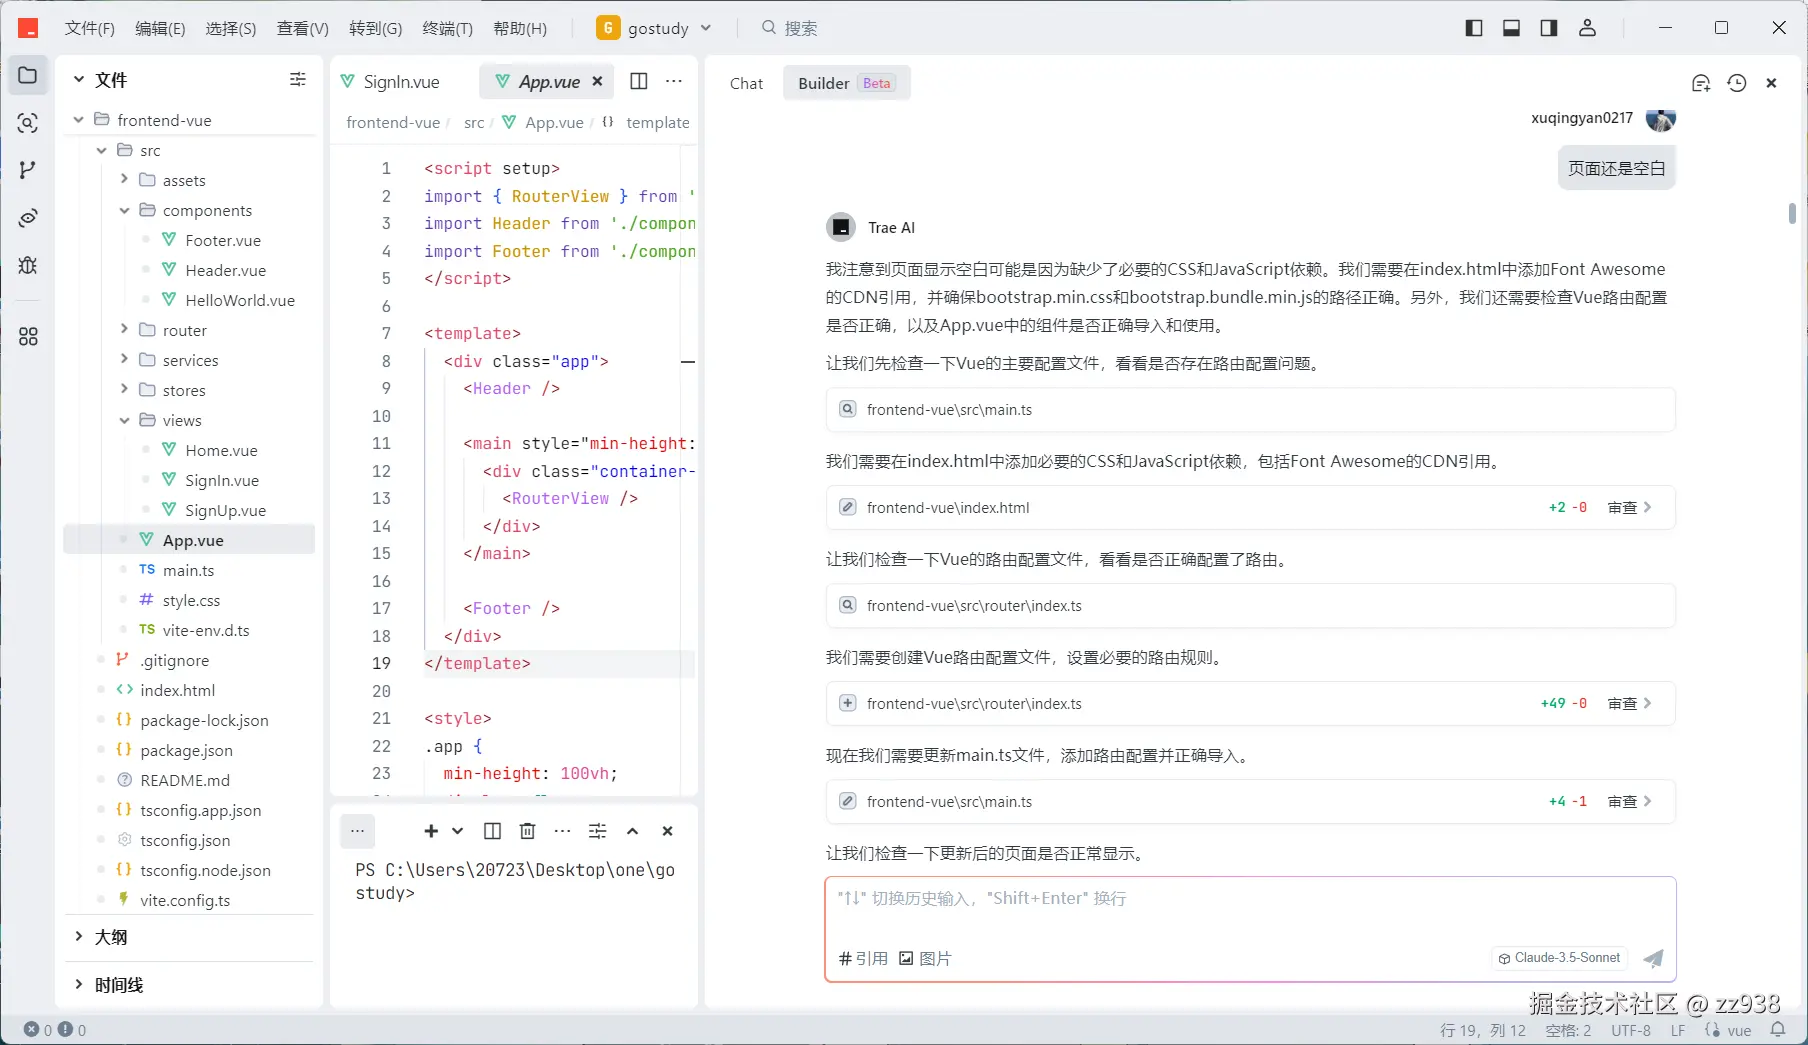The width and height of the screenshot is (1808, 1045).
Task: Toggle the bottom panel layout icon
Action: [x=1511, y=28]
